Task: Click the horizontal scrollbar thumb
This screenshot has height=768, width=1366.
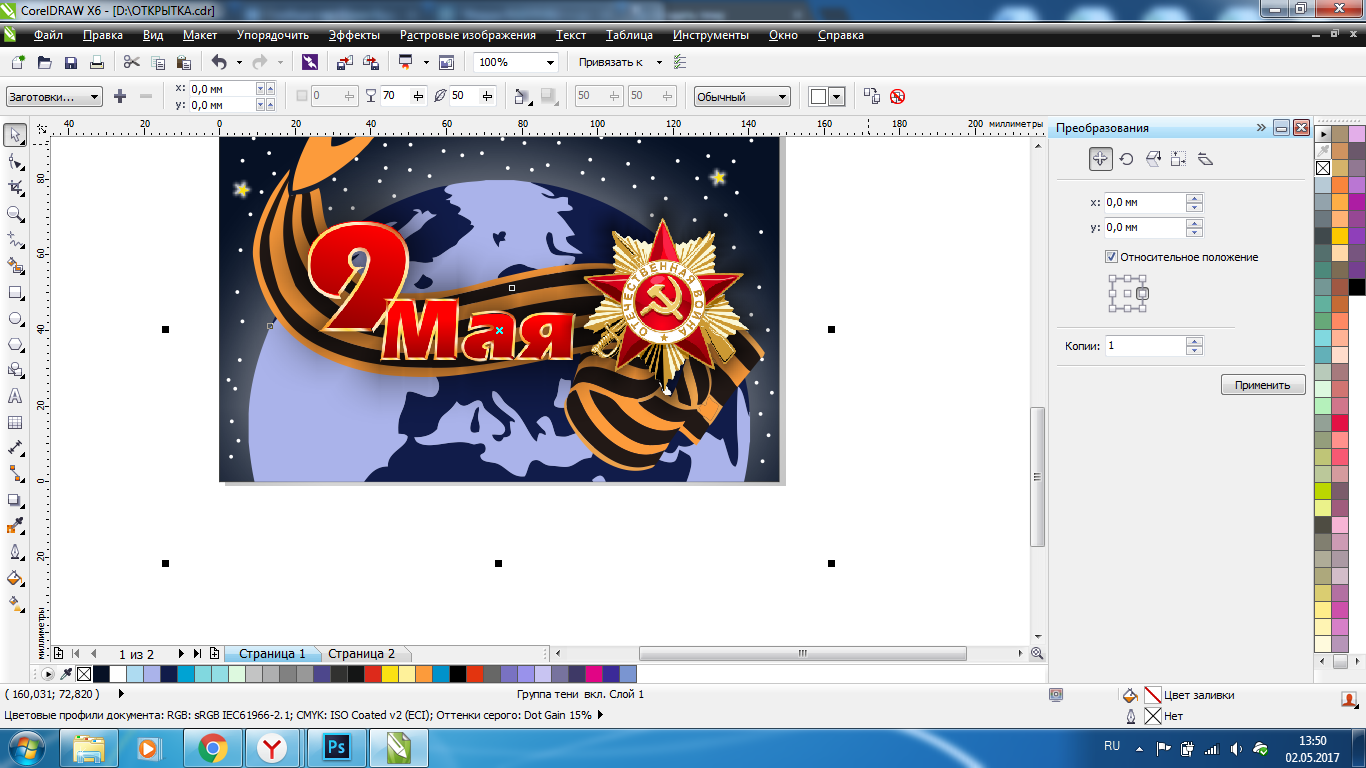Action: (x=802, y=653)
